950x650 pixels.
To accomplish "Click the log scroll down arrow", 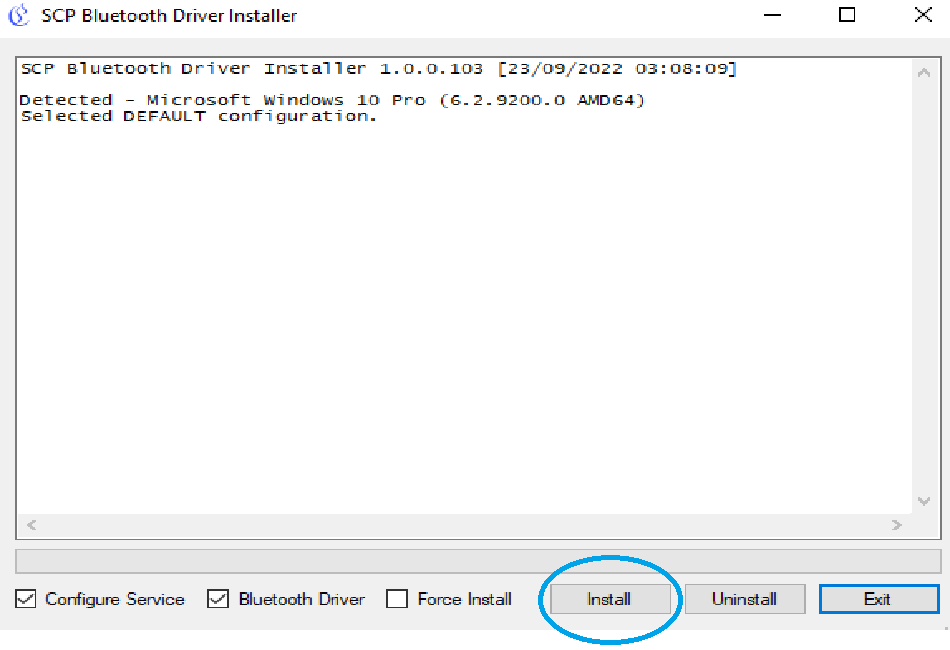I will pyautogui.click(x=924, y=501).
